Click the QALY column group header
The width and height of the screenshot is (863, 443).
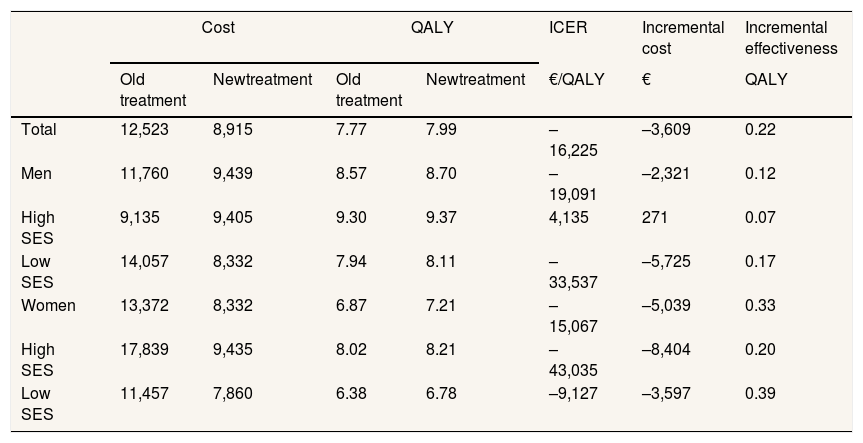tap(432, 28)
